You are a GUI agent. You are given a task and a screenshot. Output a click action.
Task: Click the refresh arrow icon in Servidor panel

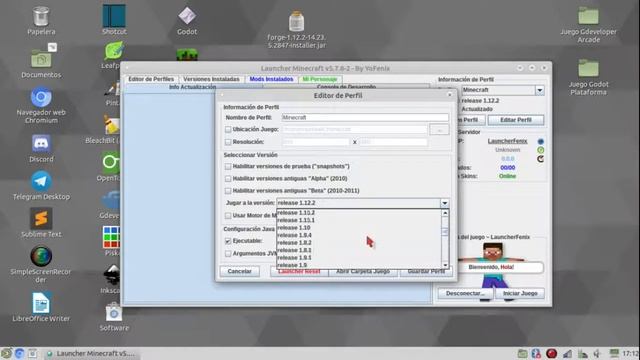540,159
